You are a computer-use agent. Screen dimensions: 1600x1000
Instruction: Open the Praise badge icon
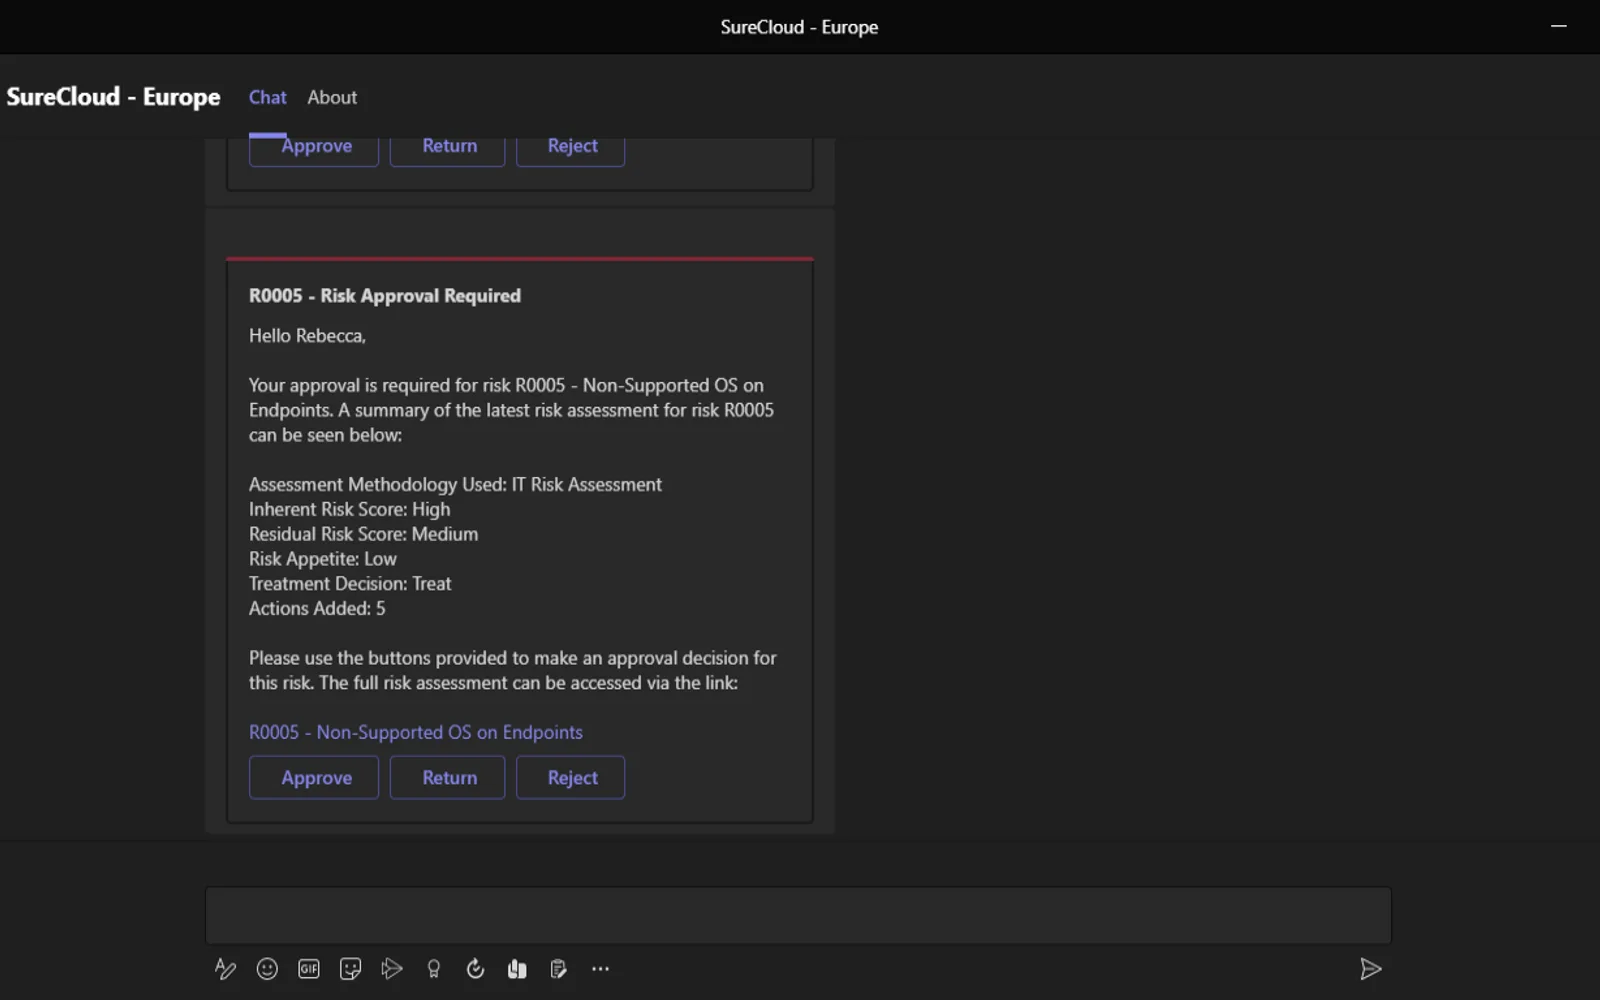(433, 969)
